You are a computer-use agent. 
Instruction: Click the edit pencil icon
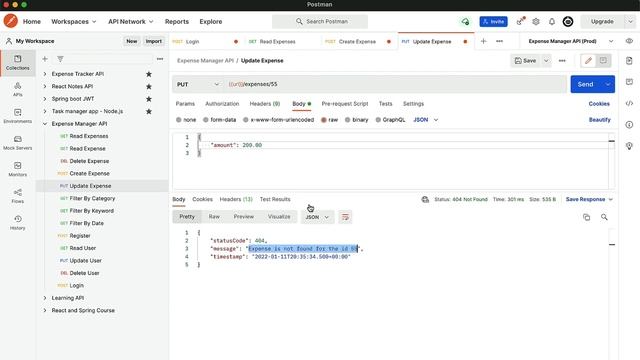coord(588,61)
